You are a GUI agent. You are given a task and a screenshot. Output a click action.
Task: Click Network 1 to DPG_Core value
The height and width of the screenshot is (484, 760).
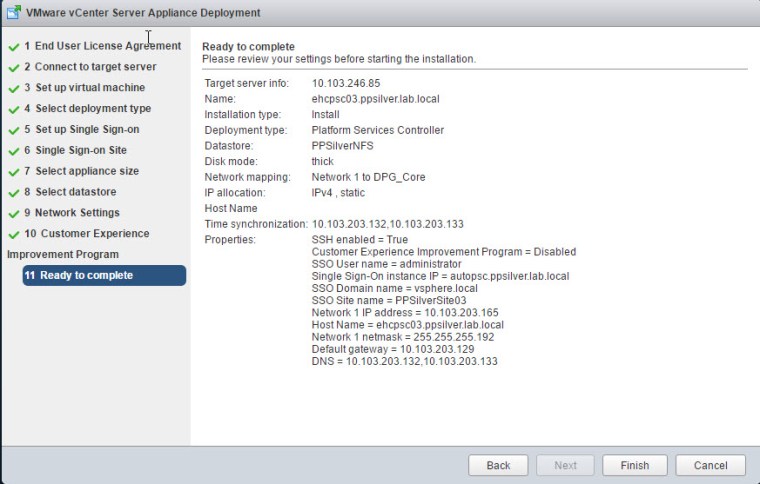point(368,177)
